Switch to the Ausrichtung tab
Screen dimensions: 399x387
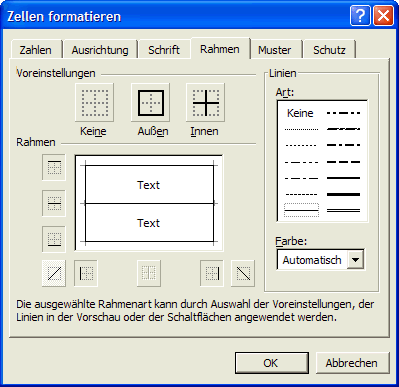click(100, 50)
